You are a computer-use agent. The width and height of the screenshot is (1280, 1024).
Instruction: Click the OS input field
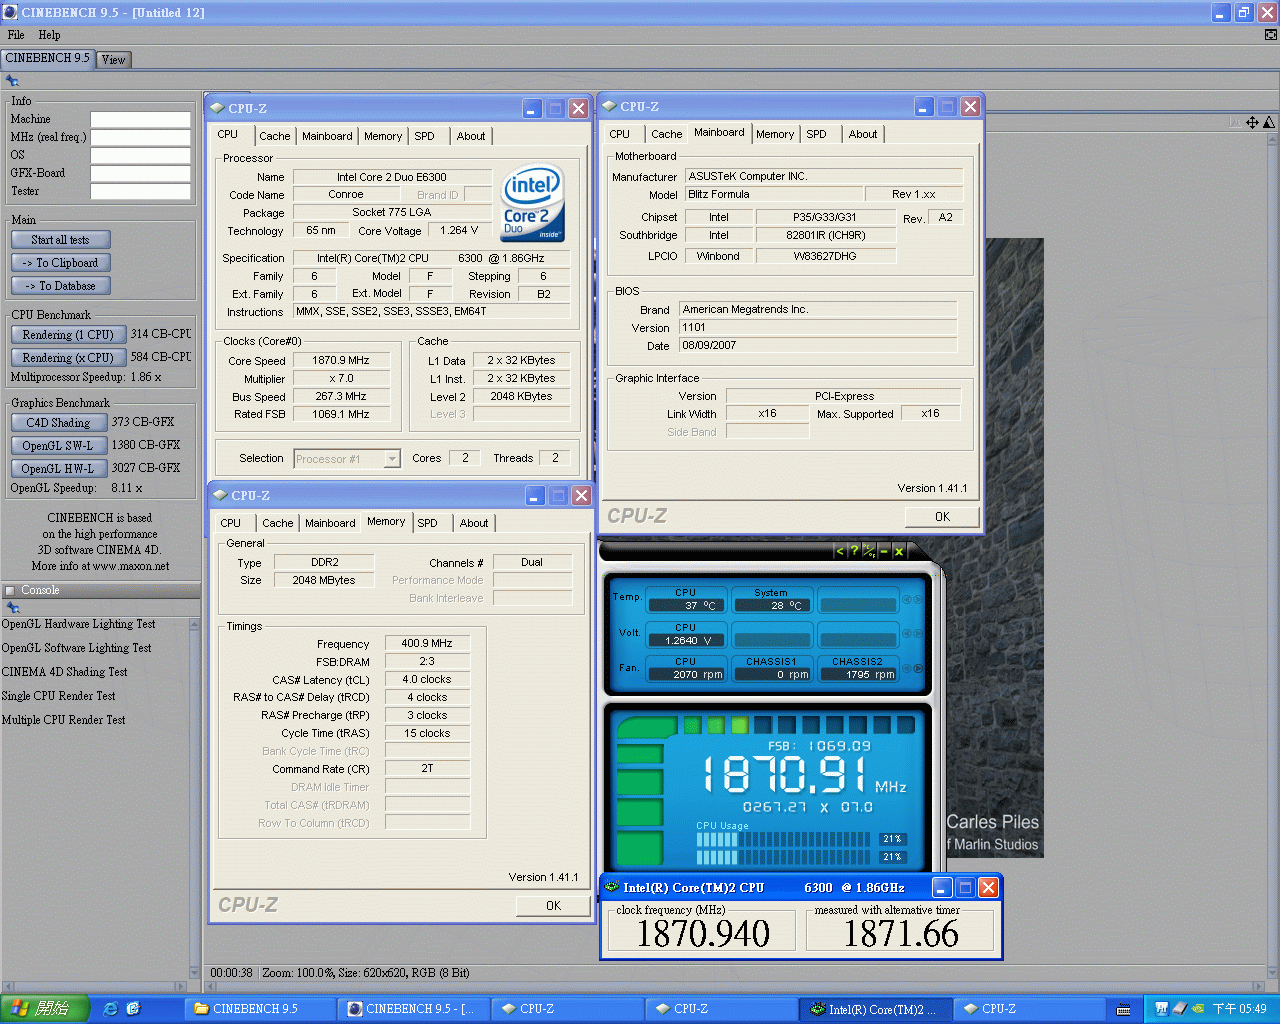click(x=141, y=155)
